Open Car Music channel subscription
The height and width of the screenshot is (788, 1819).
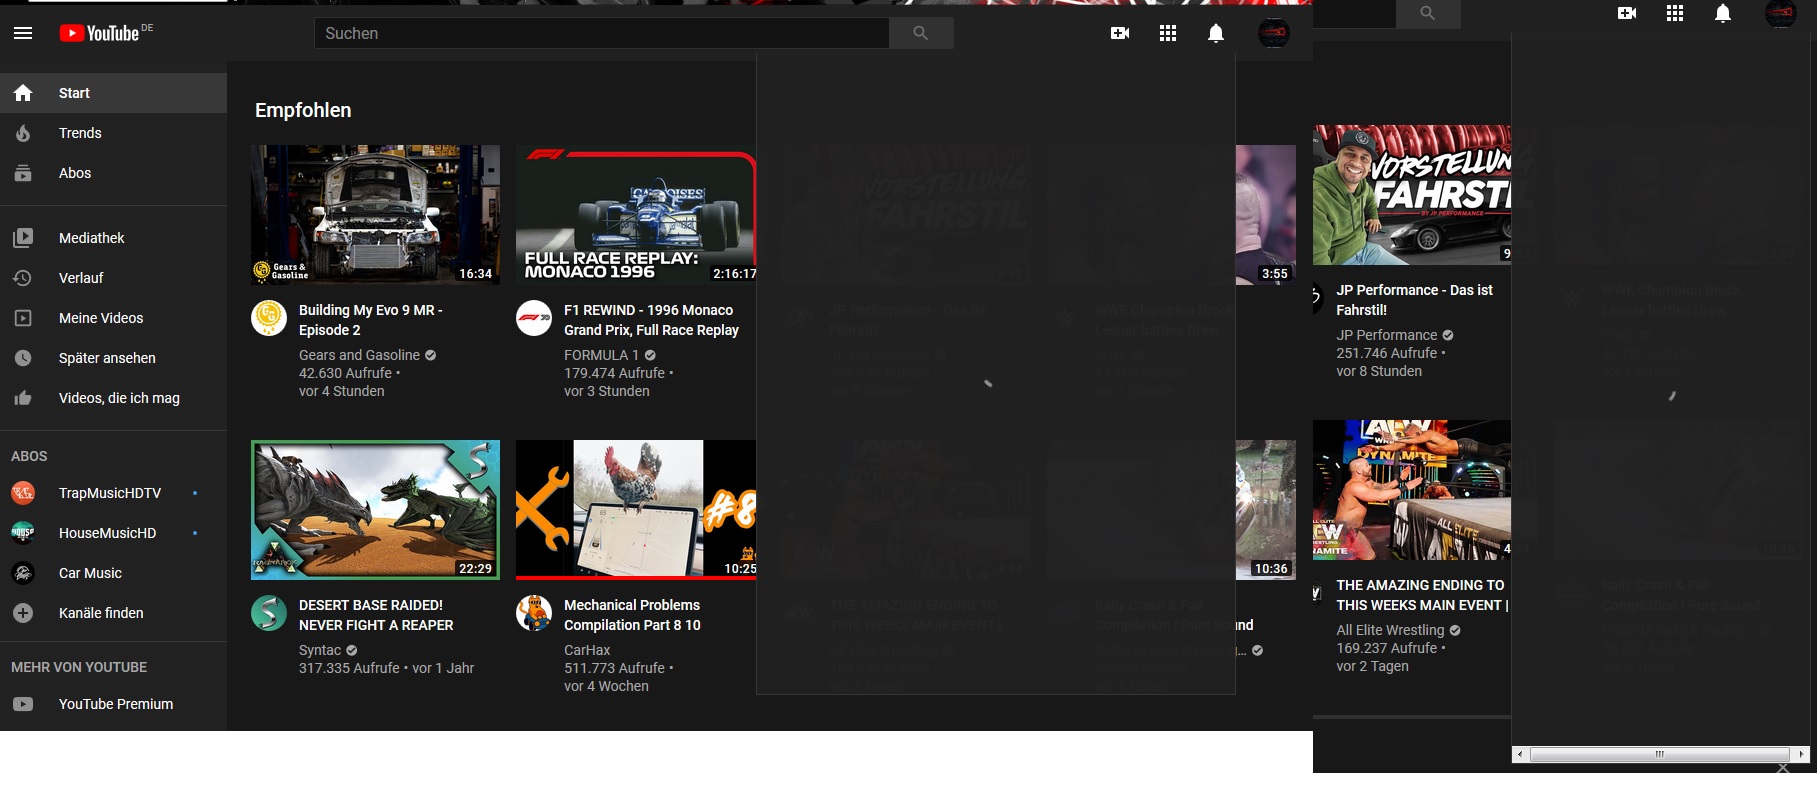113,573
